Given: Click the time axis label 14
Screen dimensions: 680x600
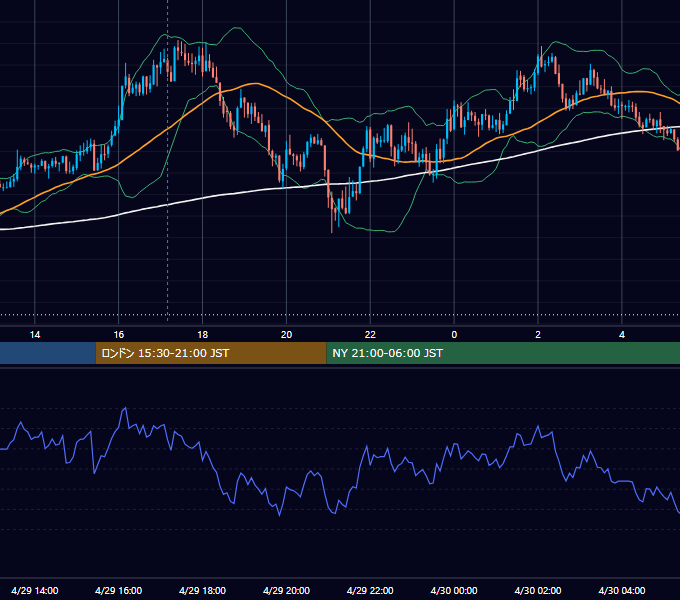Looking at the screenshot, I should tap(35, 335).
